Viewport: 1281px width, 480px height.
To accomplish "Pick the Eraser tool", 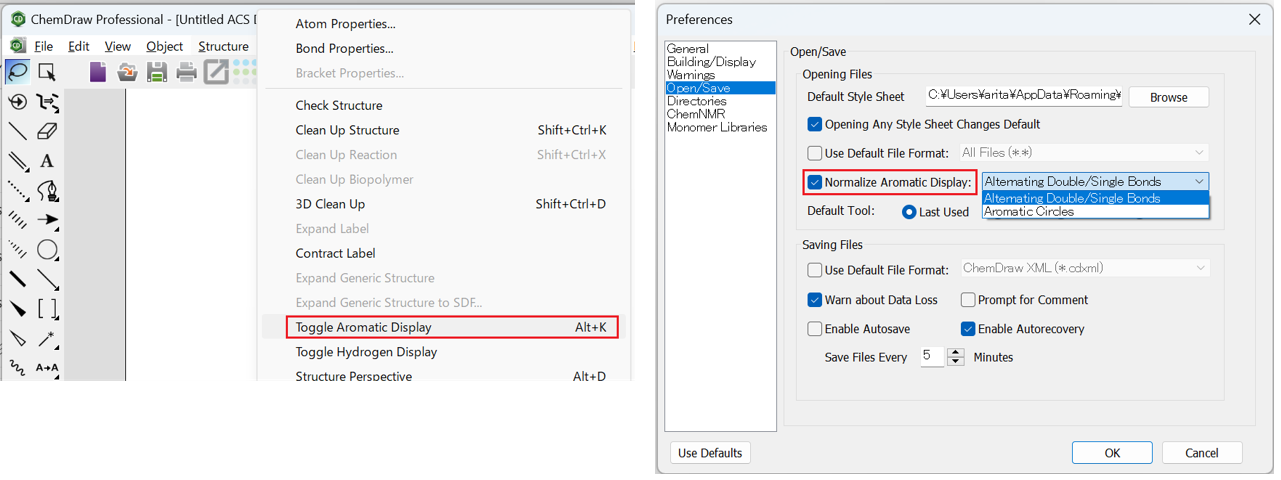I will 47,131.
